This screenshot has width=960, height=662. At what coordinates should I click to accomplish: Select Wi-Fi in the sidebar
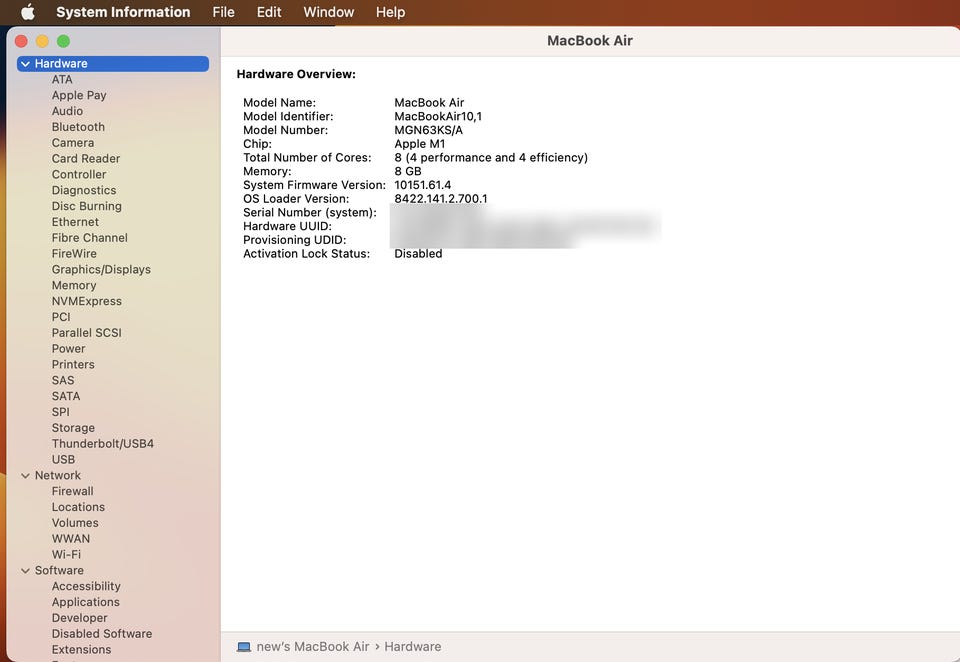[66, 554]
